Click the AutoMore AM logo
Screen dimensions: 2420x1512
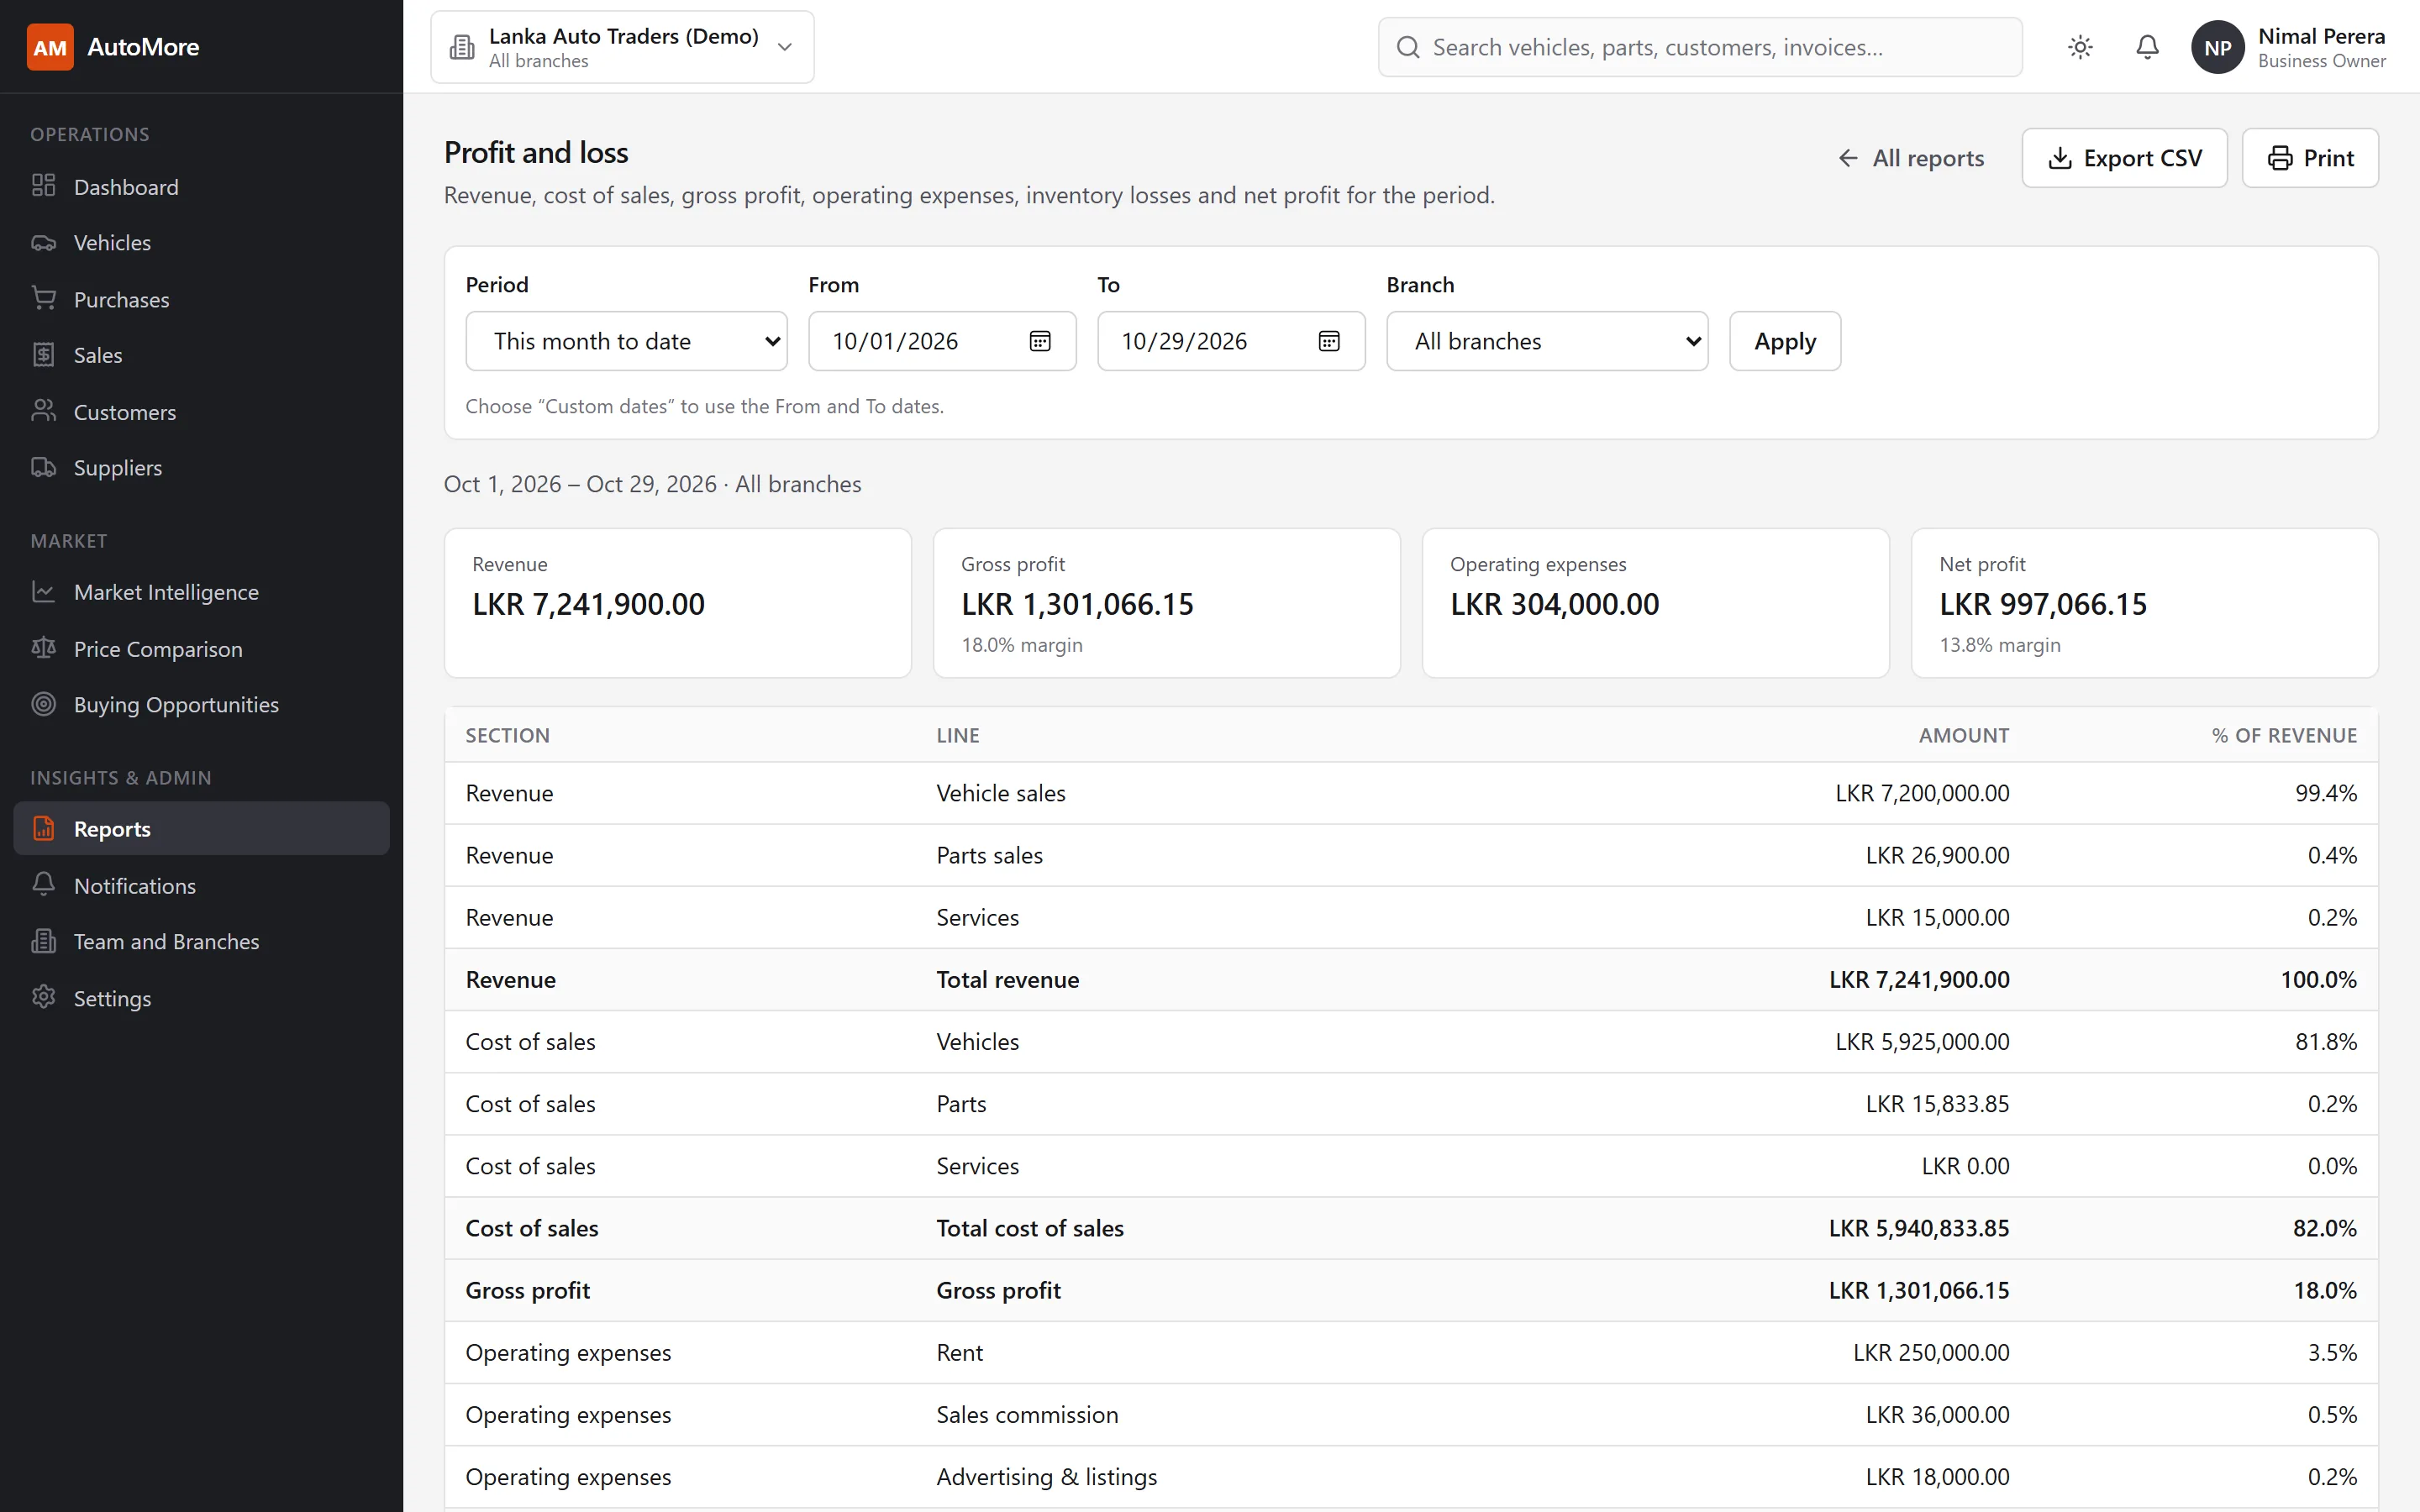pyautogui.click(x=50, y=47)
